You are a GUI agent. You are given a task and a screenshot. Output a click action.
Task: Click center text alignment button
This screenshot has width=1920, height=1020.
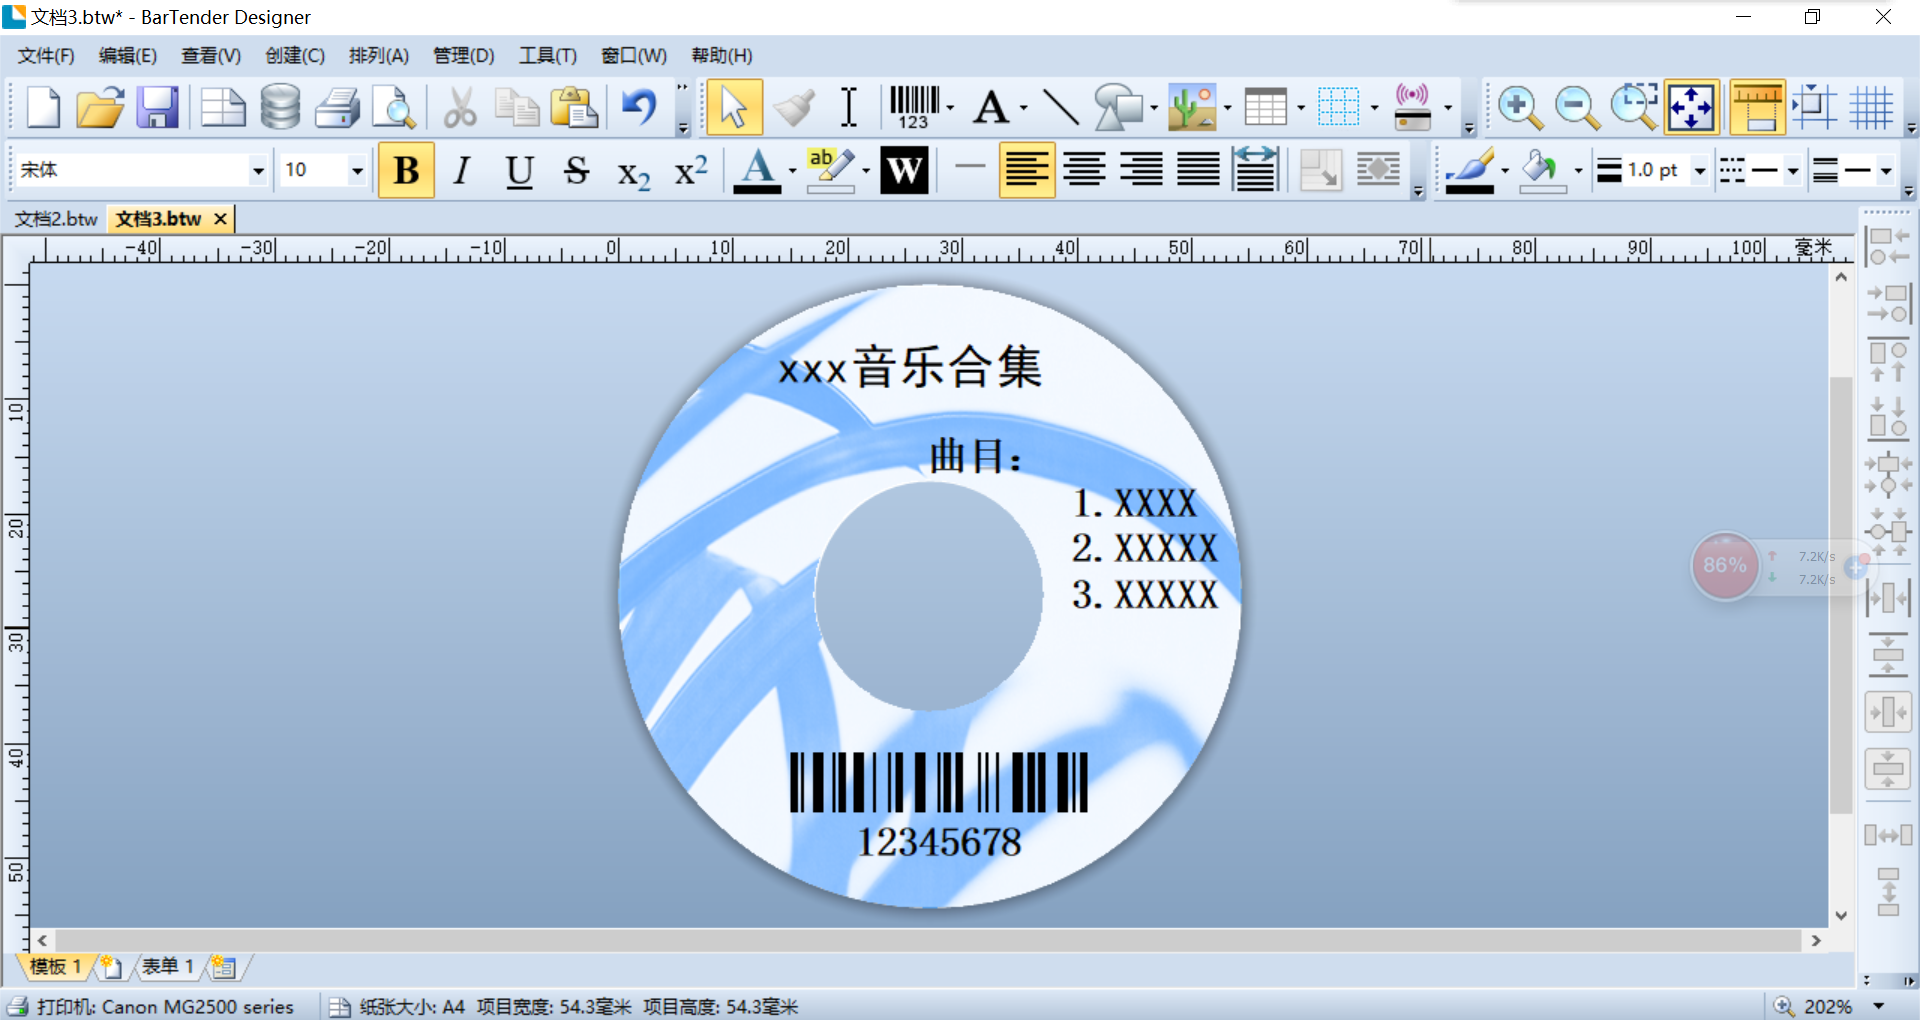1084,170
